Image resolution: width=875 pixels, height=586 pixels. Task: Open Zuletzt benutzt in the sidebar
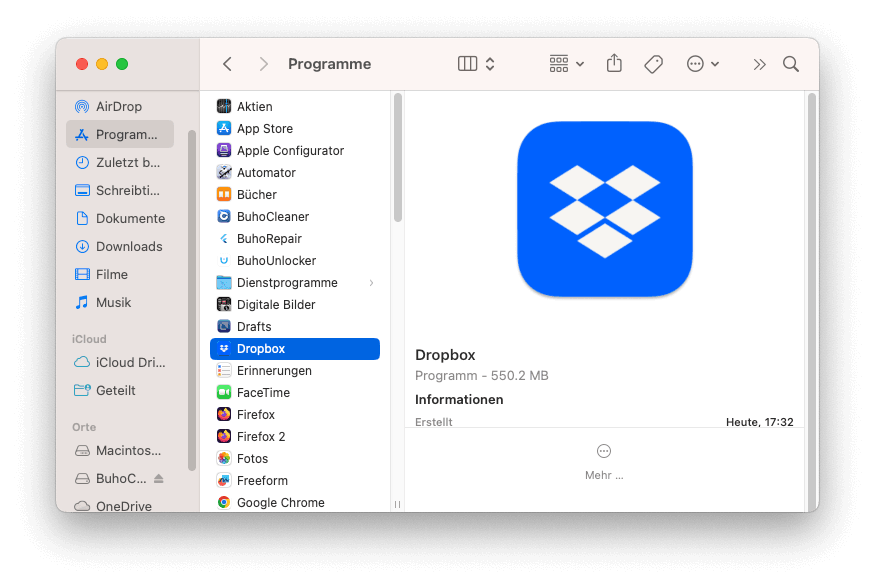[x=120, y=162]
